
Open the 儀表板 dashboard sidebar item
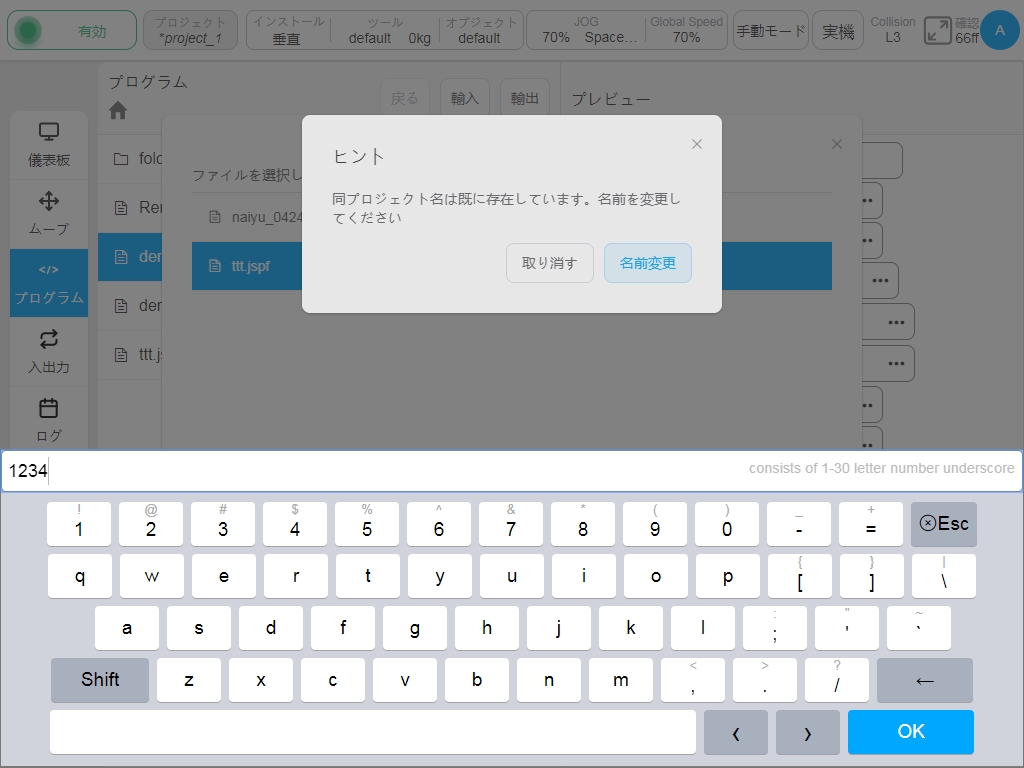point(49,145)
